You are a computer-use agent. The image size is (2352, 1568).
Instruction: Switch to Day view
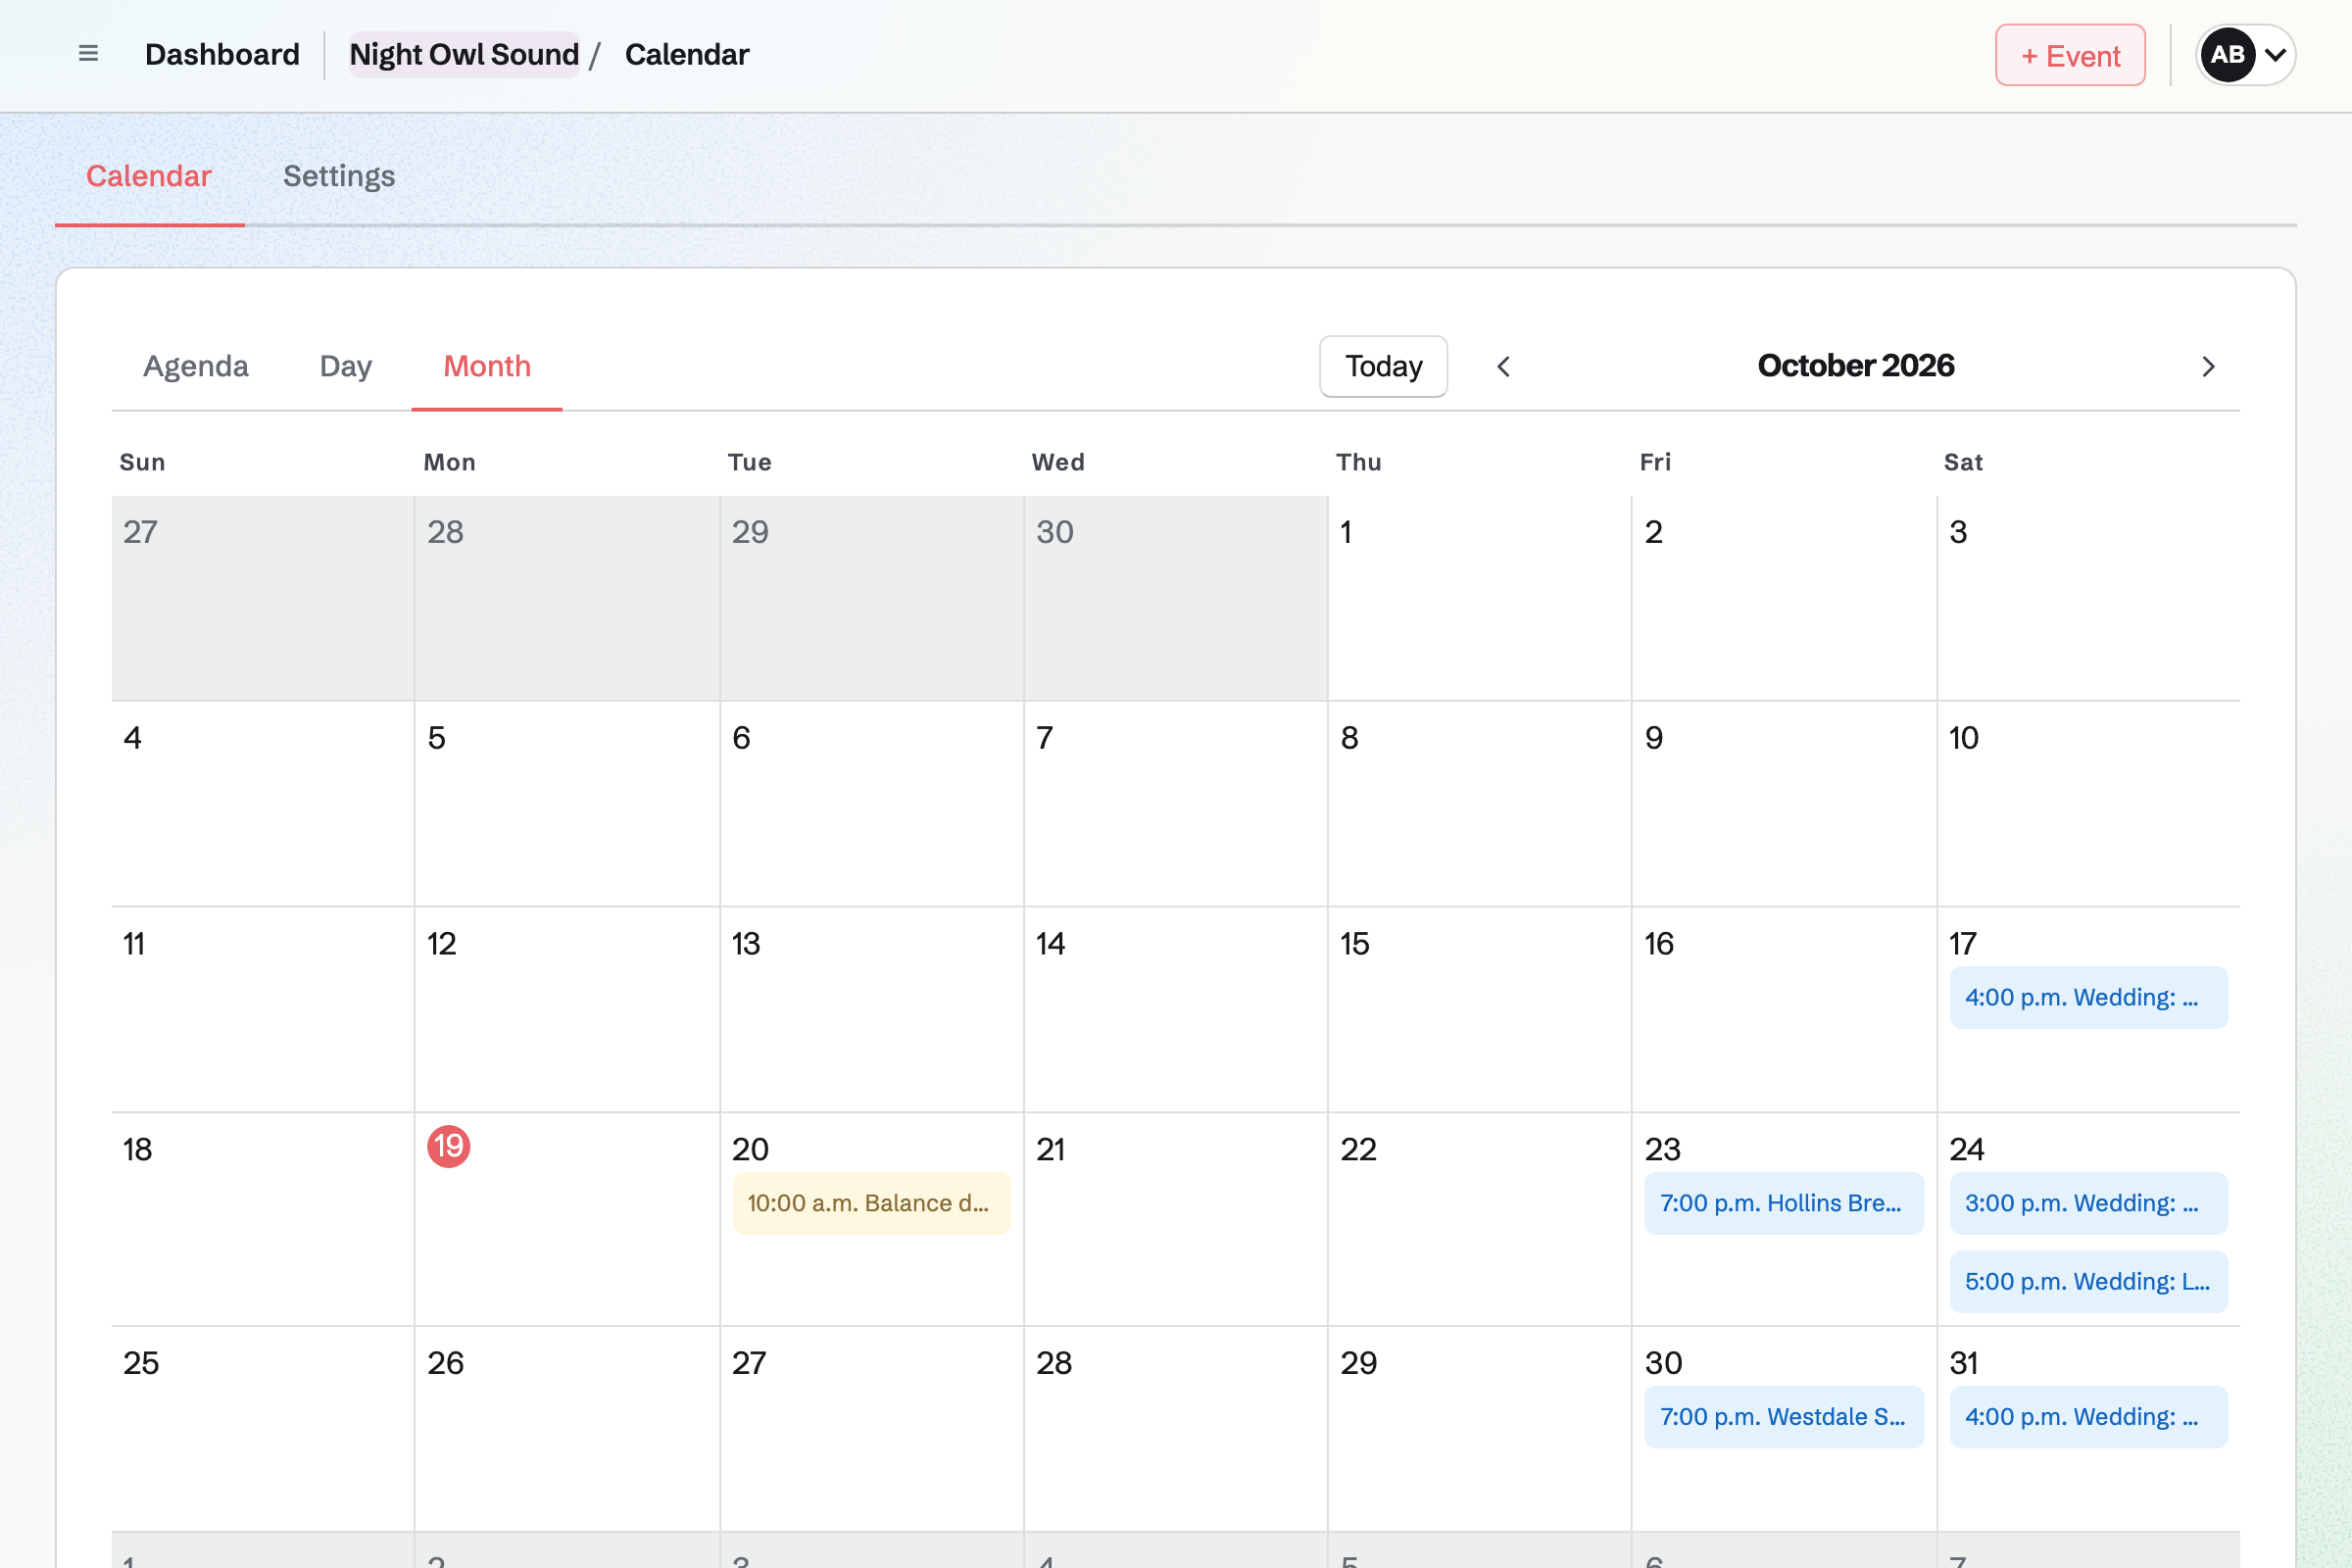(346, 366)
